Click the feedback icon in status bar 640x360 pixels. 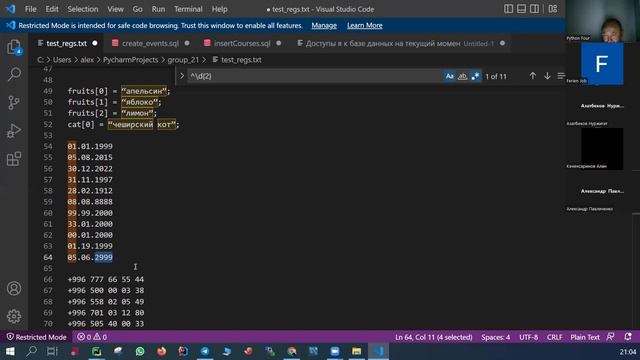point(611,337)
